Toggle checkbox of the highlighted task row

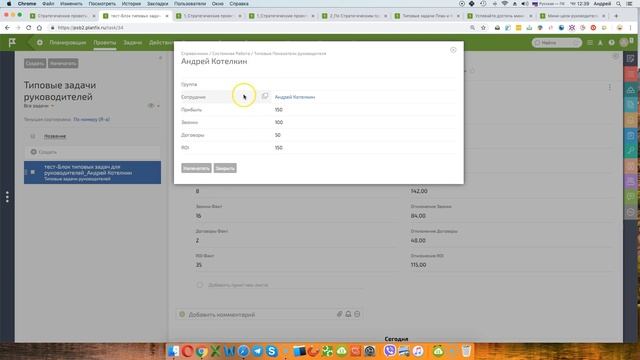point(33,172)
